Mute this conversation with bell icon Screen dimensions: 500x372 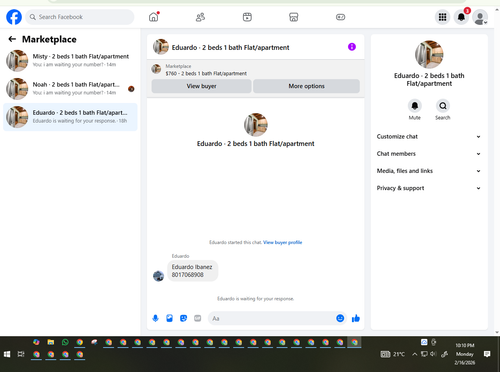point(415,106)
